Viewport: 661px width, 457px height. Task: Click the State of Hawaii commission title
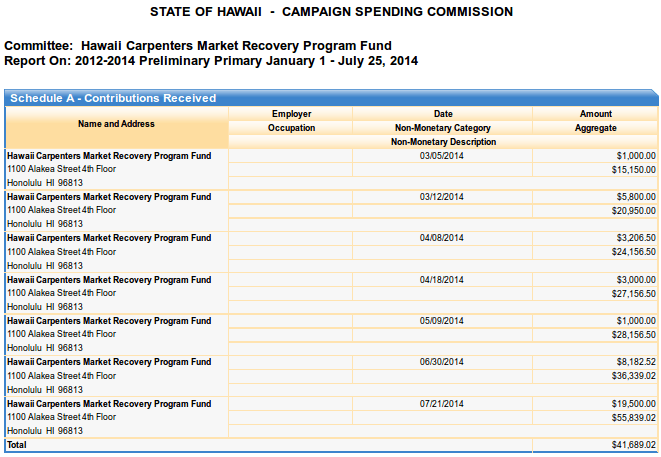331,12
